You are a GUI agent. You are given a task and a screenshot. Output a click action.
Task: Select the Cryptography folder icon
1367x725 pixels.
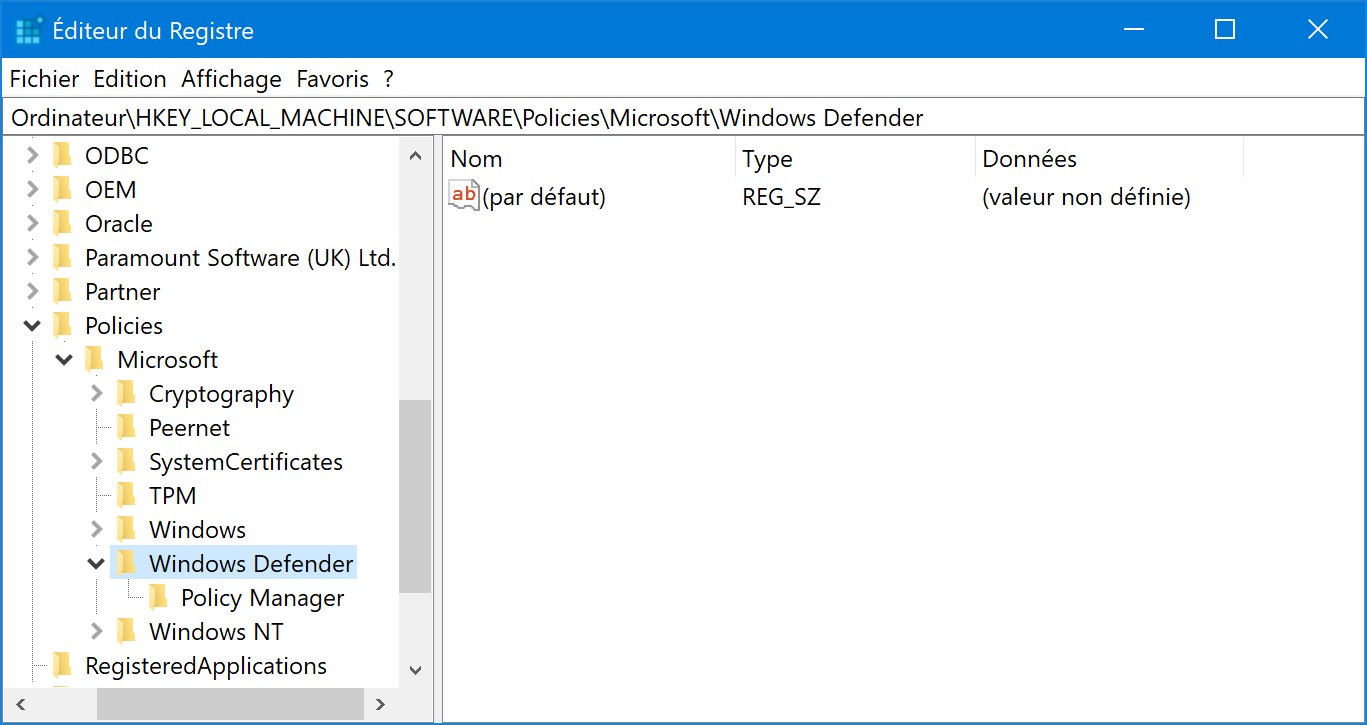[127, 394]
